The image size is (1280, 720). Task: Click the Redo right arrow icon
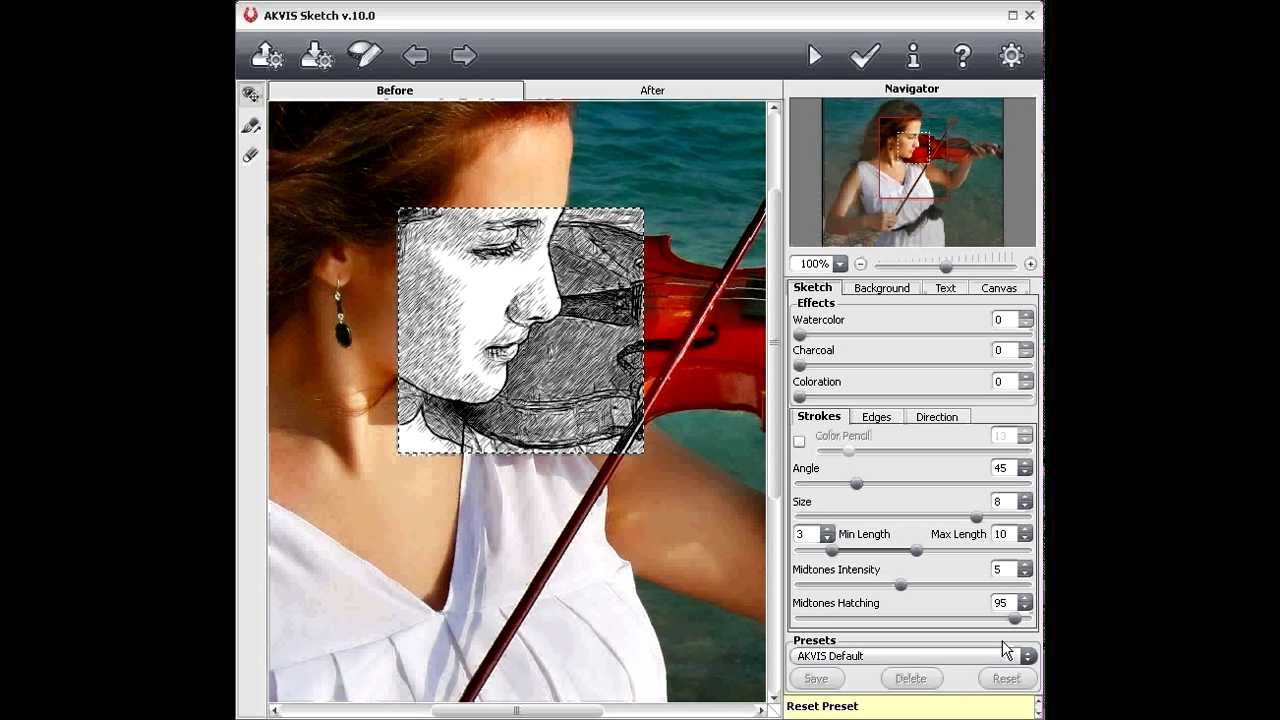464,55
